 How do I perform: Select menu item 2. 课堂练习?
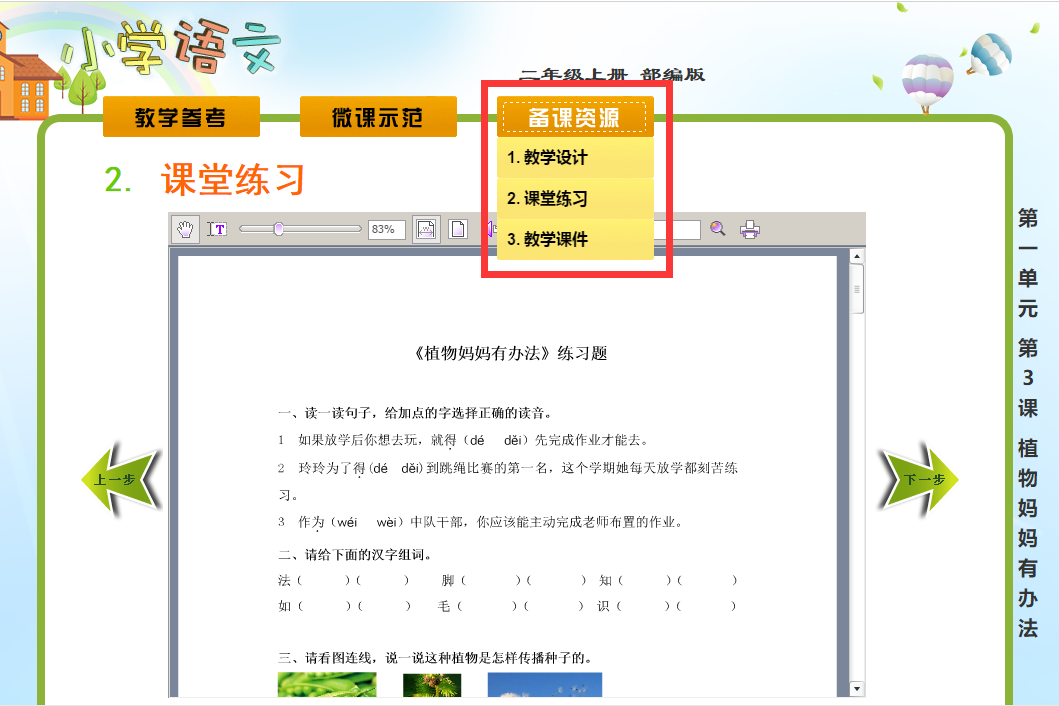pos(575,199)
